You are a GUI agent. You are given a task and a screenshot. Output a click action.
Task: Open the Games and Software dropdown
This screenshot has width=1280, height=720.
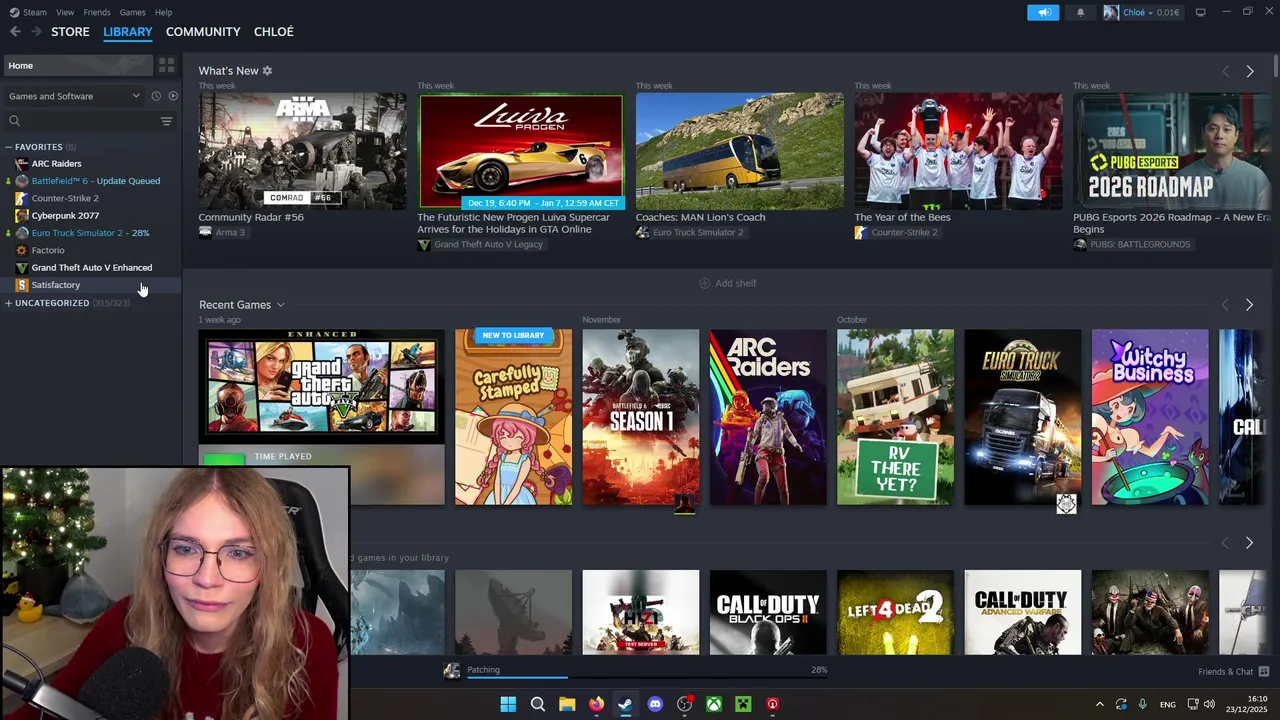pos(74,96)
